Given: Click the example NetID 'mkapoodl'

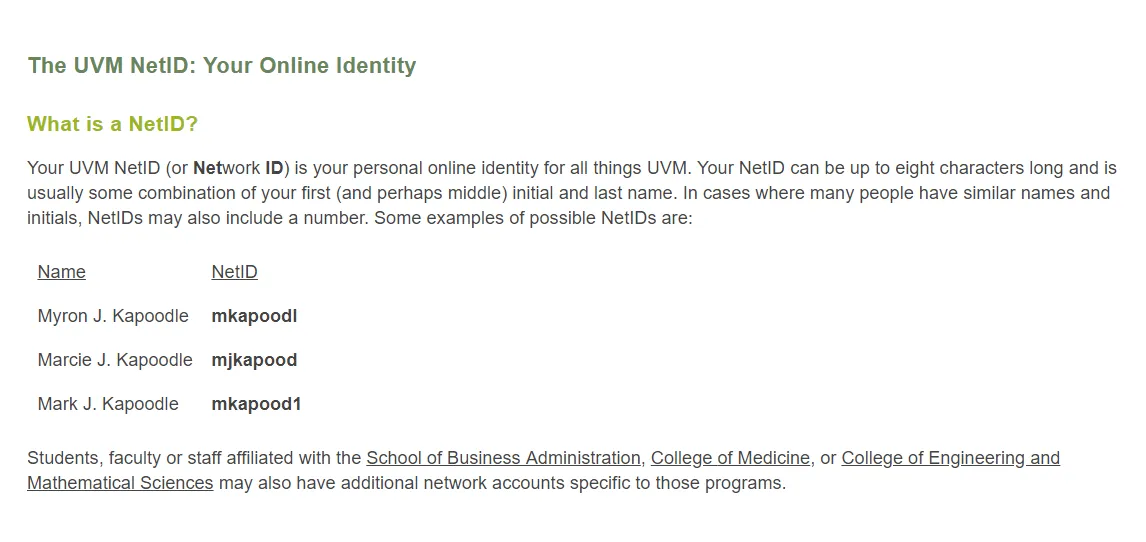Looking at the screenshot, I should pyautogui.click(x=254, y=316).
